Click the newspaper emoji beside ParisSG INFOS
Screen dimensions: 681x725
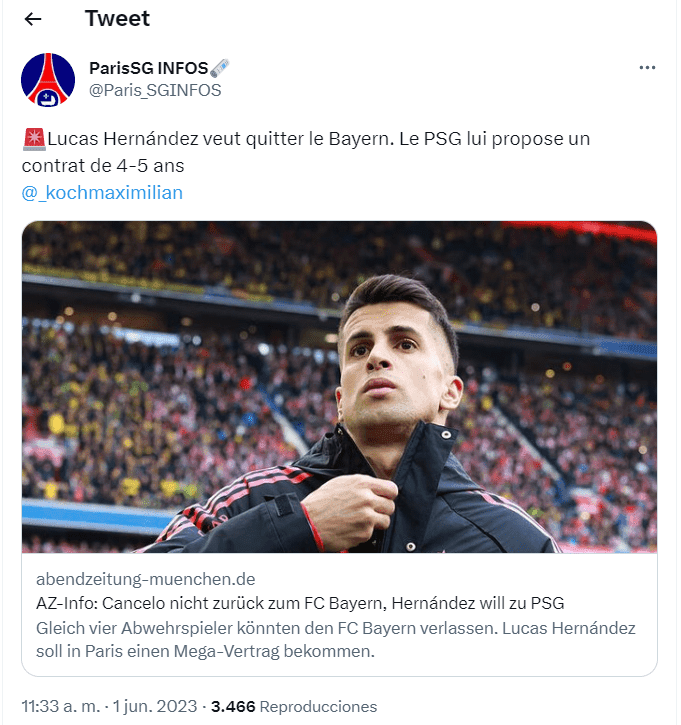click(x=220, y=68)
